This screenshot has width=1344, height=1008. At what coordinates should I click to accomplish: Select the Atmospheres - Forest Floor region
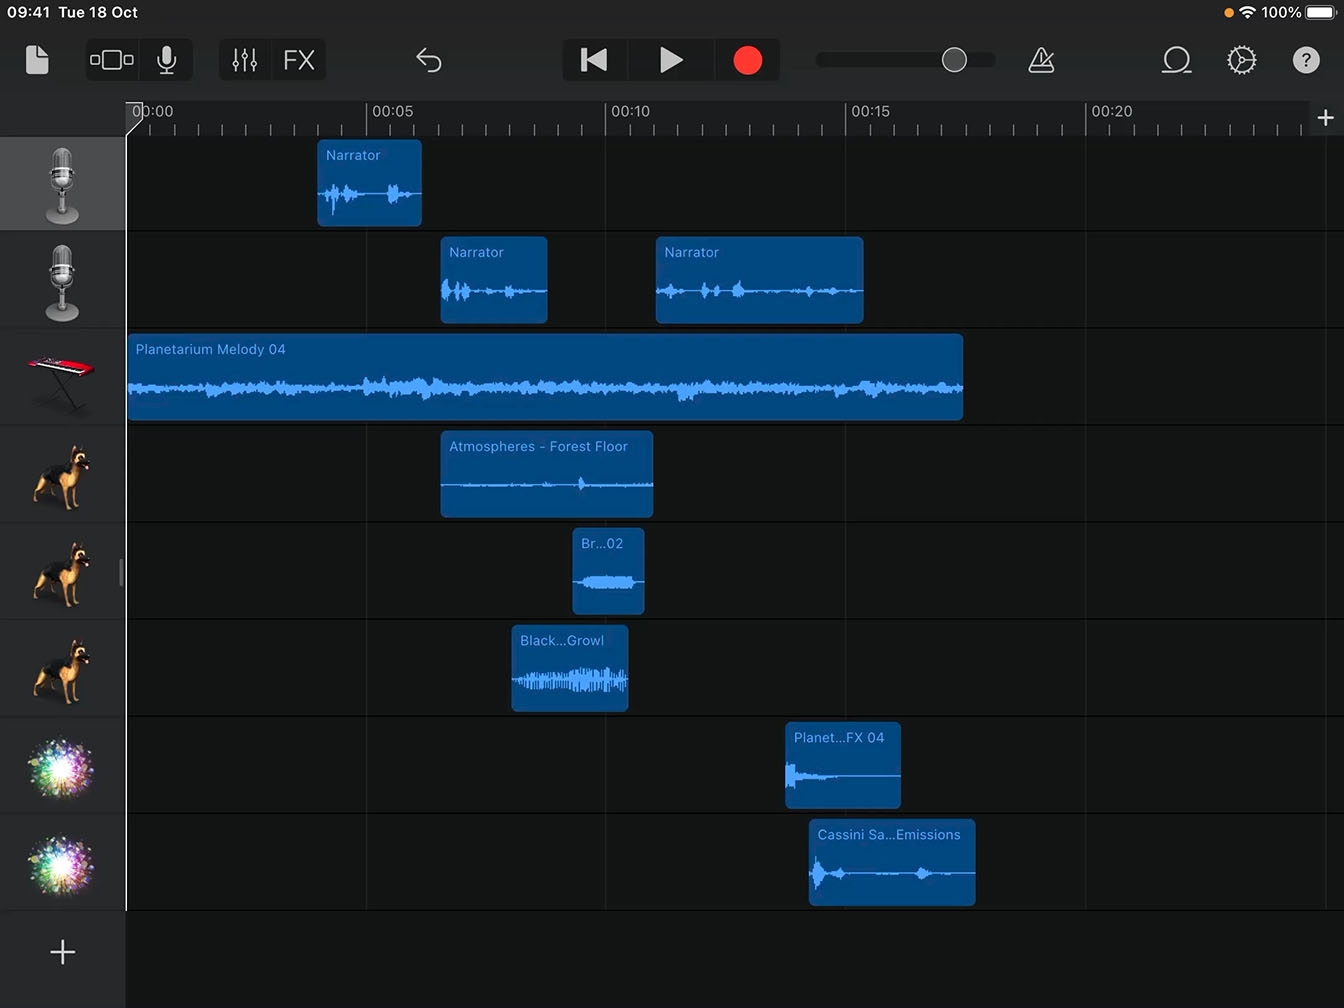[x=547, y=474]
